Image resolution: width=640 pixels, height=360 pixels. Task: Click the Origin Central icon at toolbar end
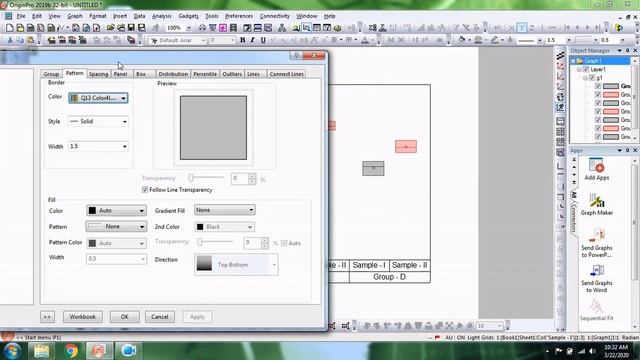coord(619,28)
